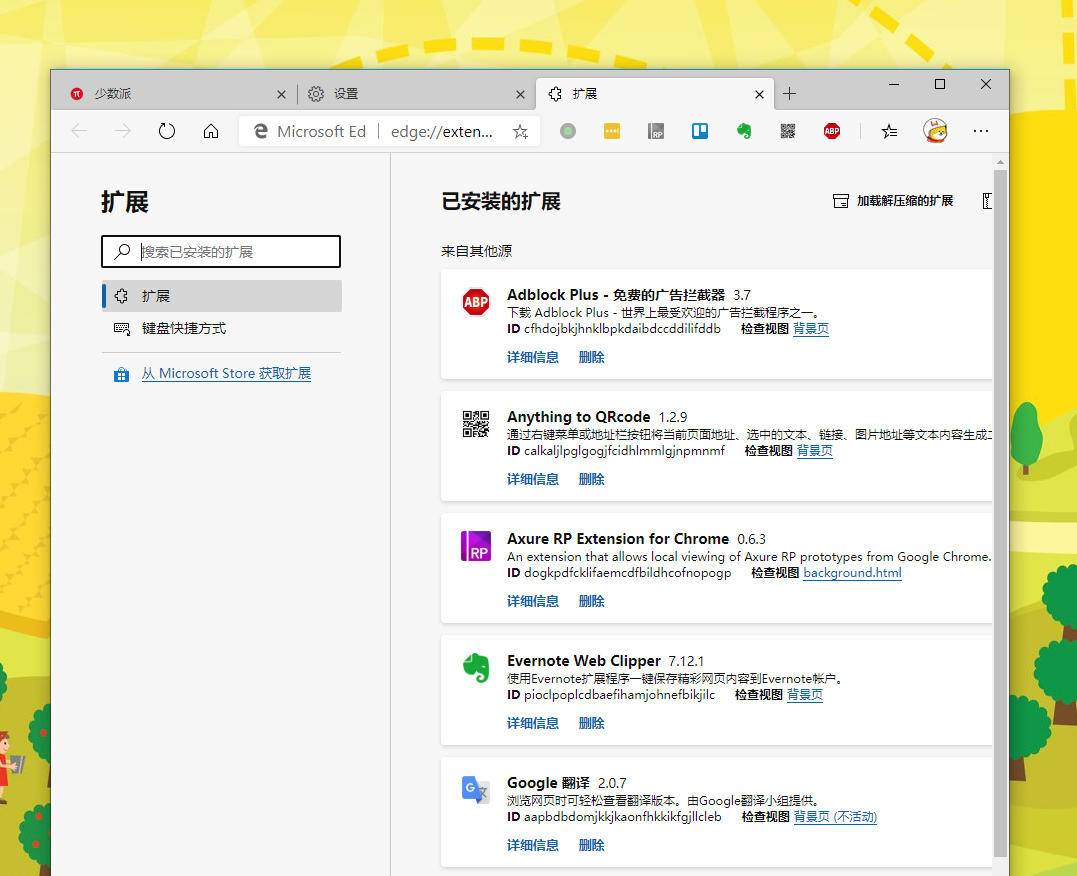
Task: Open 键盘快捷方式 in sidebar
Action: [x=221, y=328]
